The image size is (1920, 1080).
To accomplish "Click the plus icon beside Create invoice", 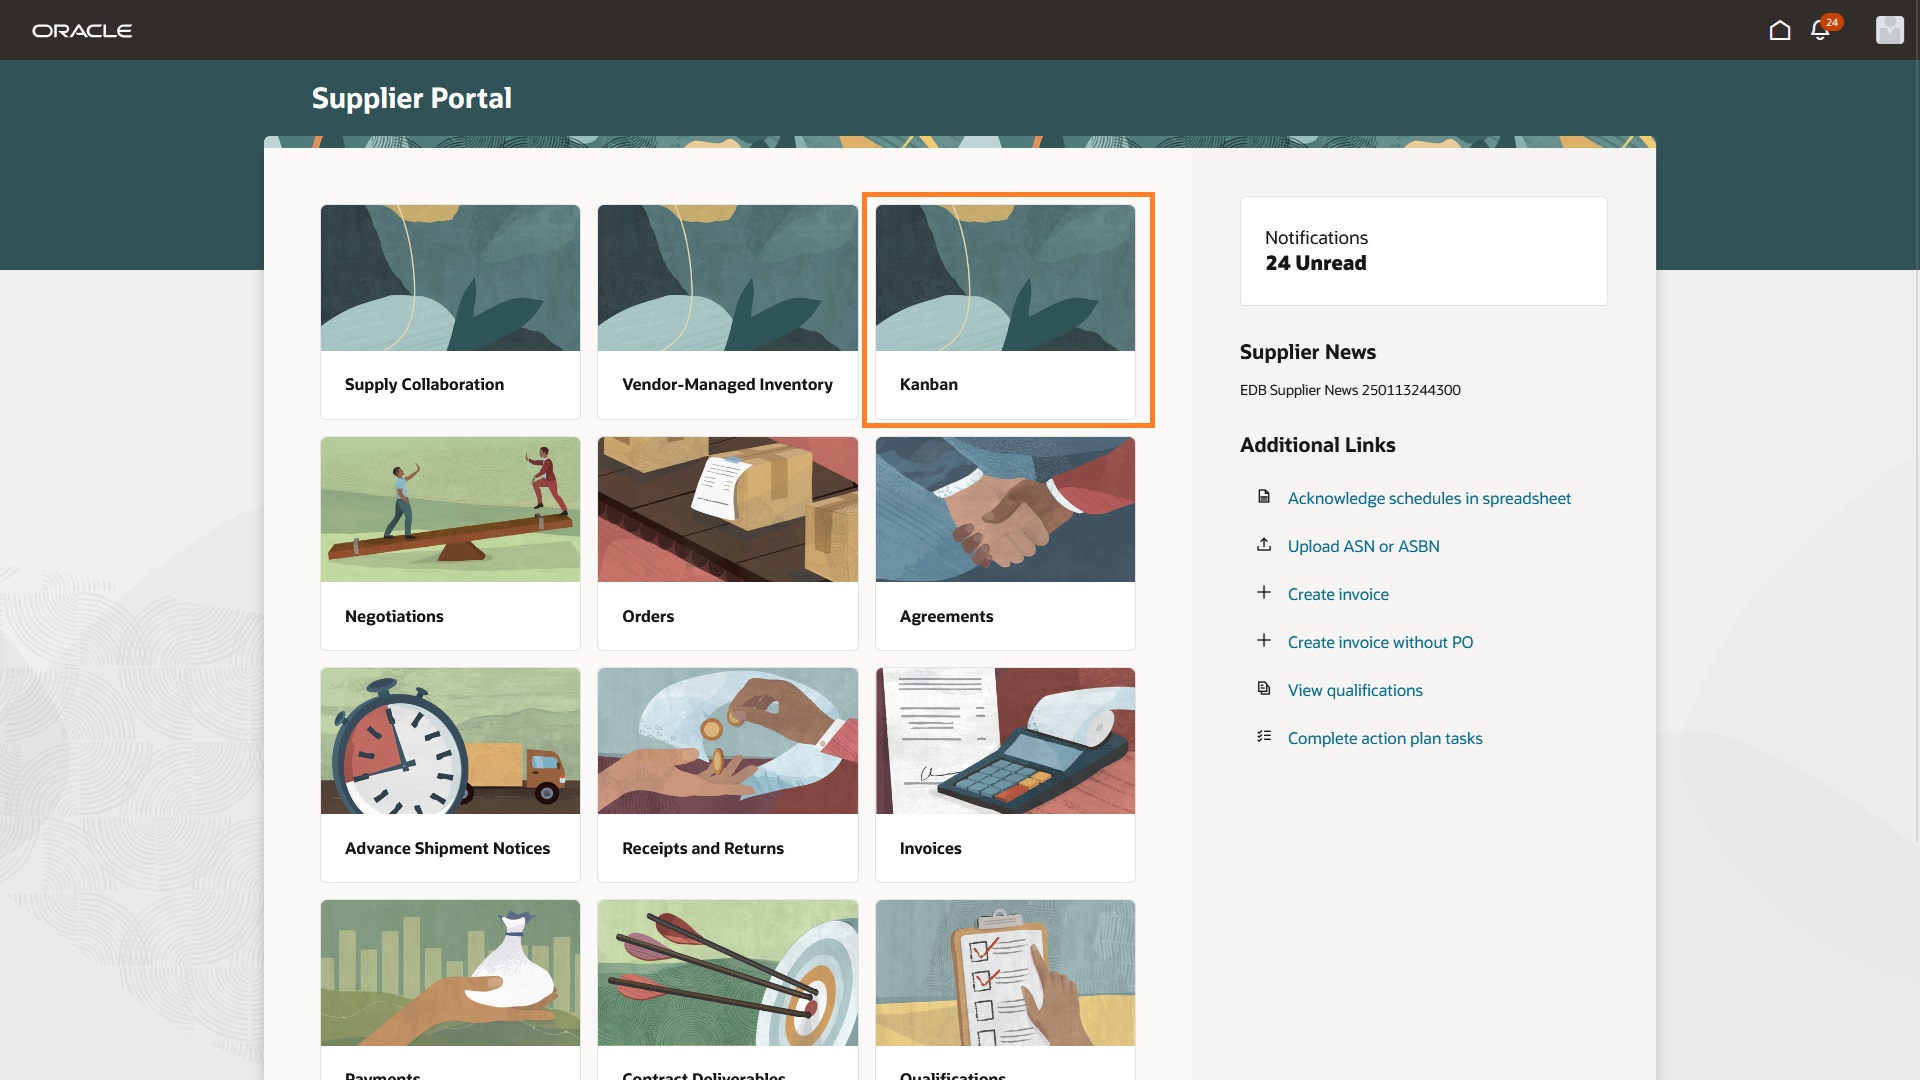I will 1263,592.
